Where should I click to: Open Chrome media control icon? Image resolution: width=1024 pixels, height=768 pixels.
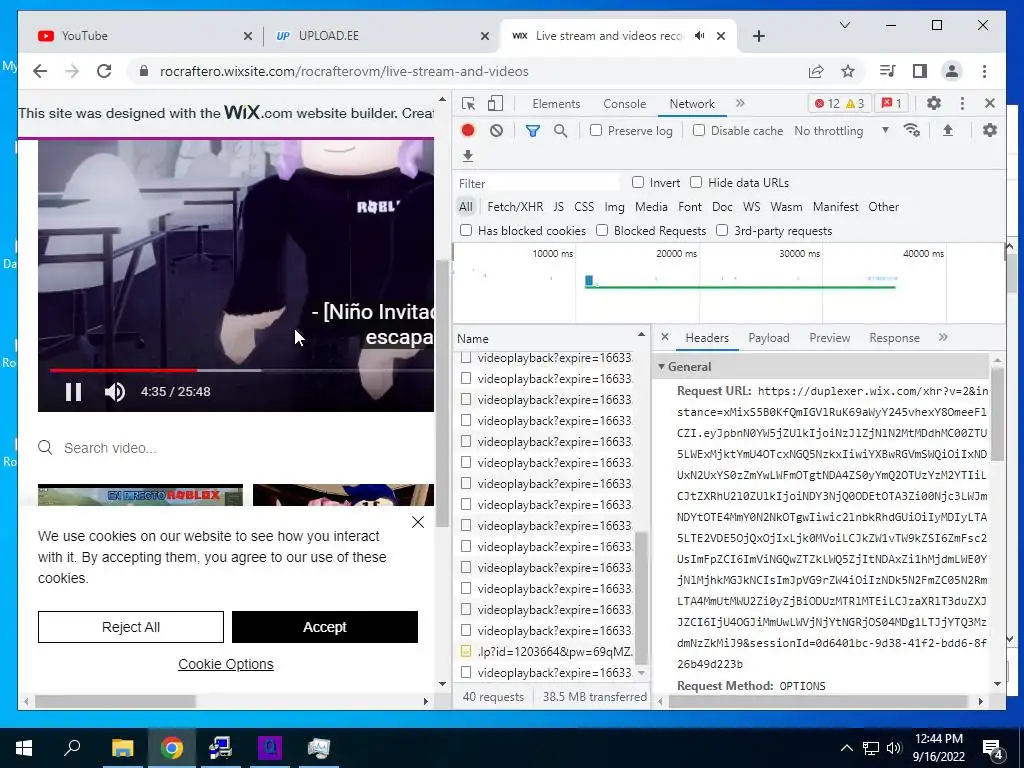pyautogui.click(x=888, y=71)
